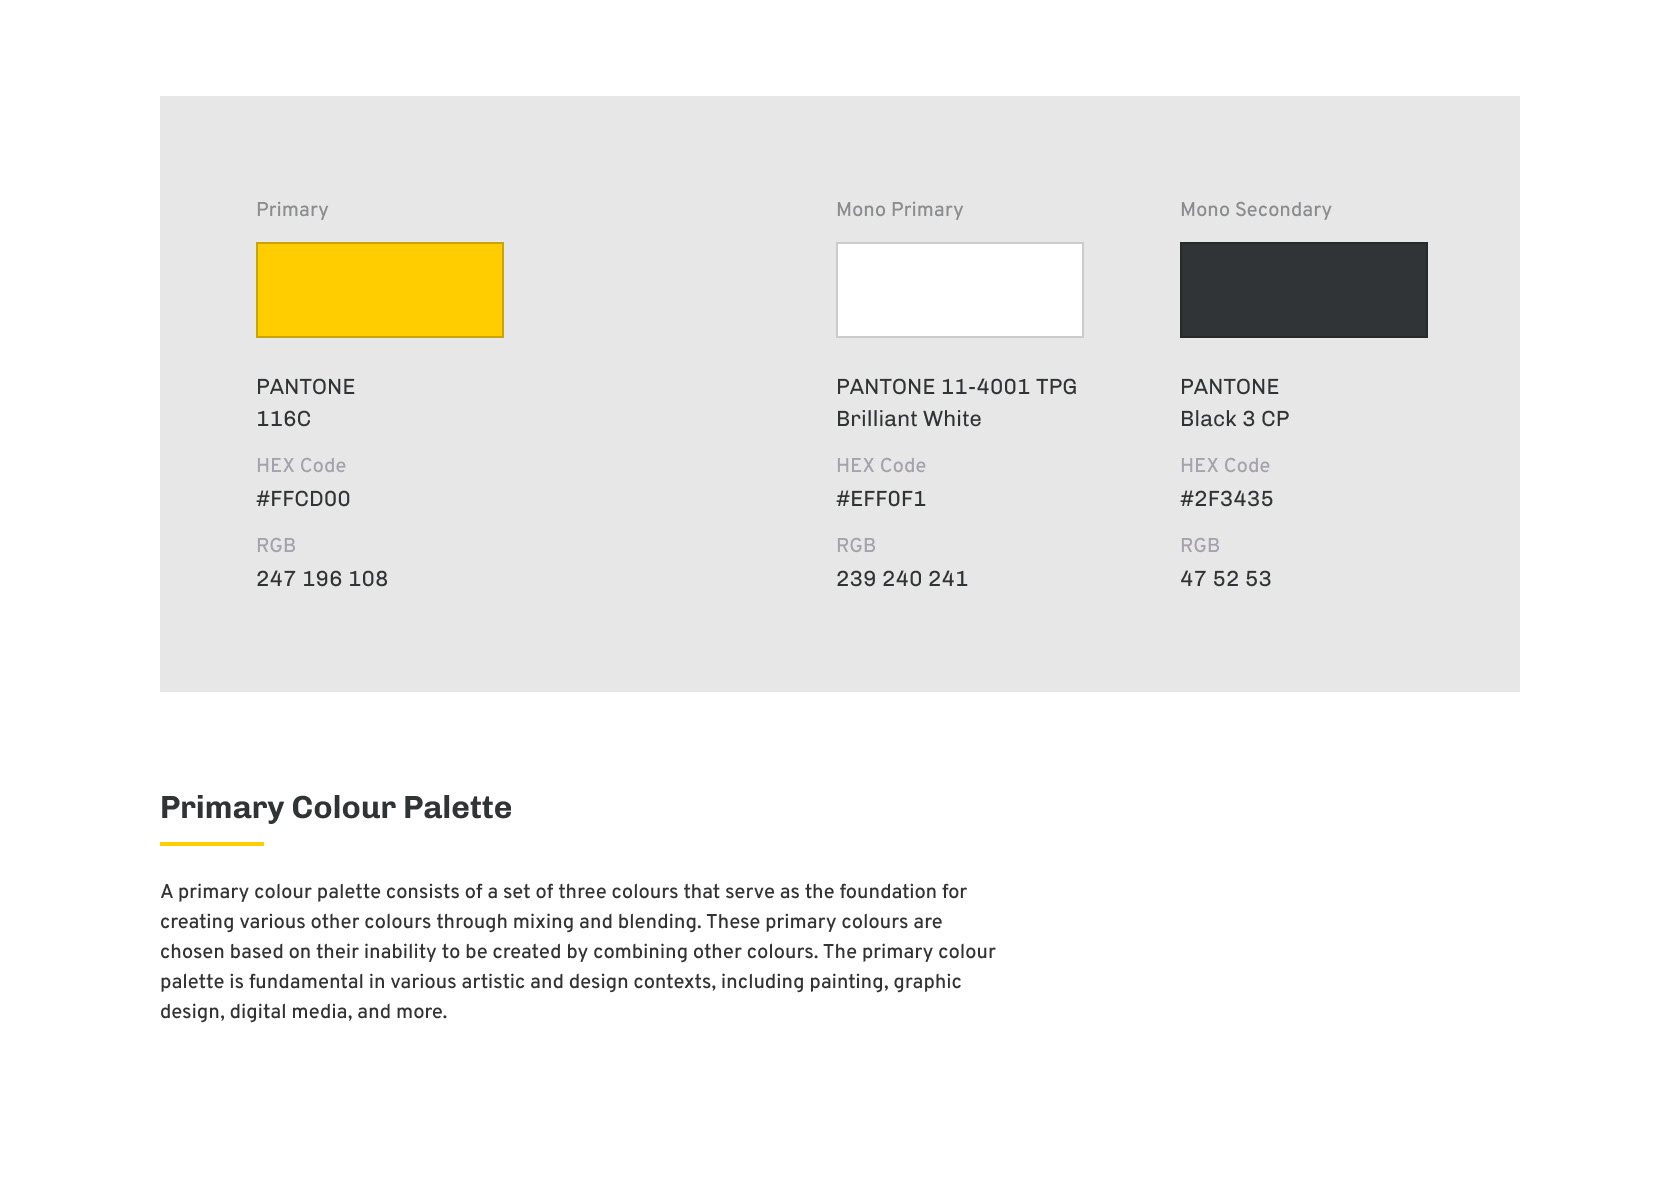Click the RGB value 47 52 53
1680x1188 pixels.
pyautogui.click(x=1226, y=579)
